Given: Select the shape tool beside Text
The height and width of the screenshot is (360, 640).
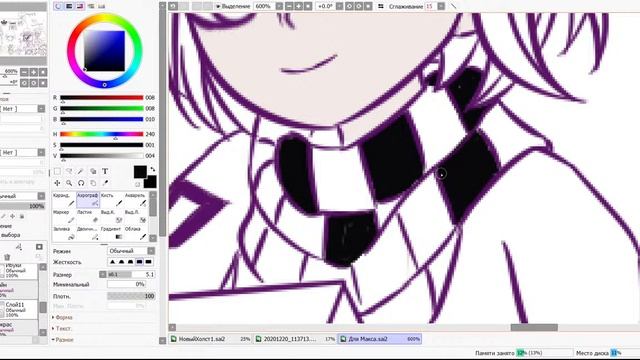Looking at the screenshot, I should tap(93, 171).
